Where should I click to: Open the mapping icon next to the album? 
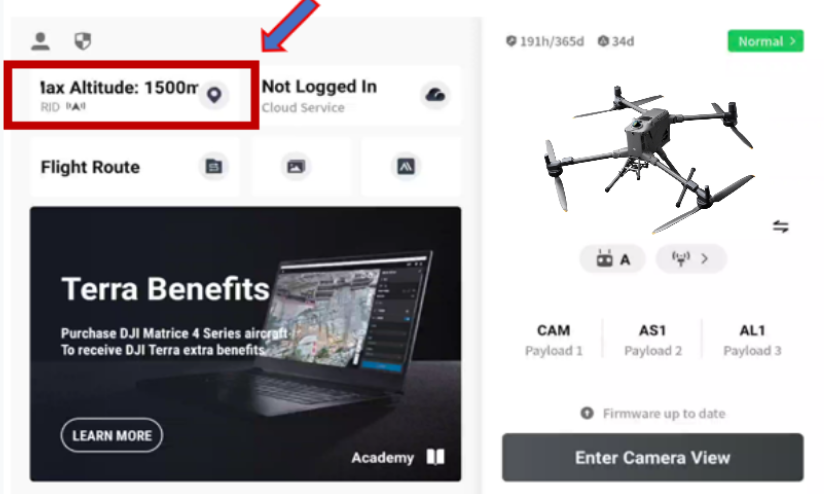(406, 167)
